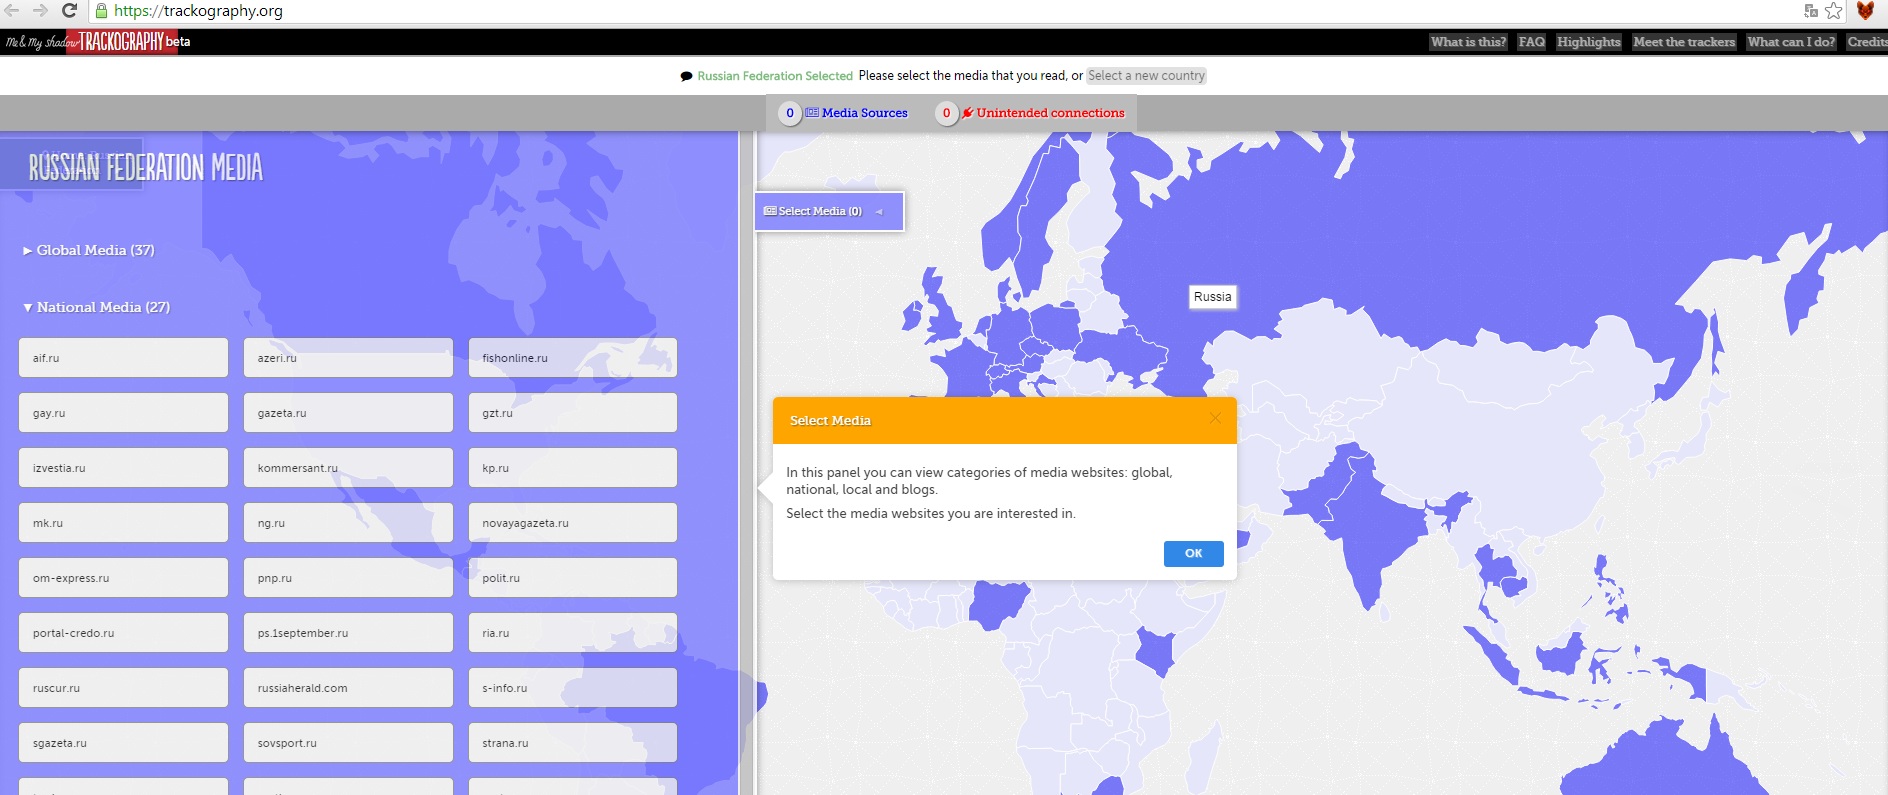The height and width of the screenshot is (795, 1888).
Task: Collapse the Select Media panel arrow
Action: (x=879, y=212)
